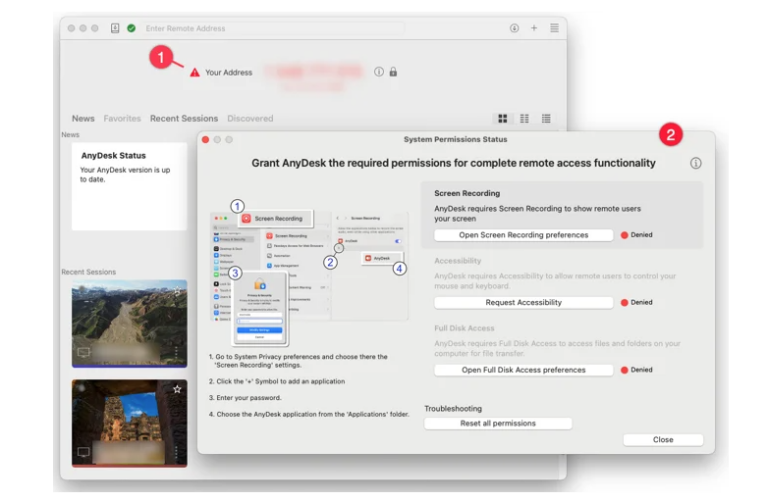Open the Discovered tab
This screenshot has height=500, width=767.
250,118
